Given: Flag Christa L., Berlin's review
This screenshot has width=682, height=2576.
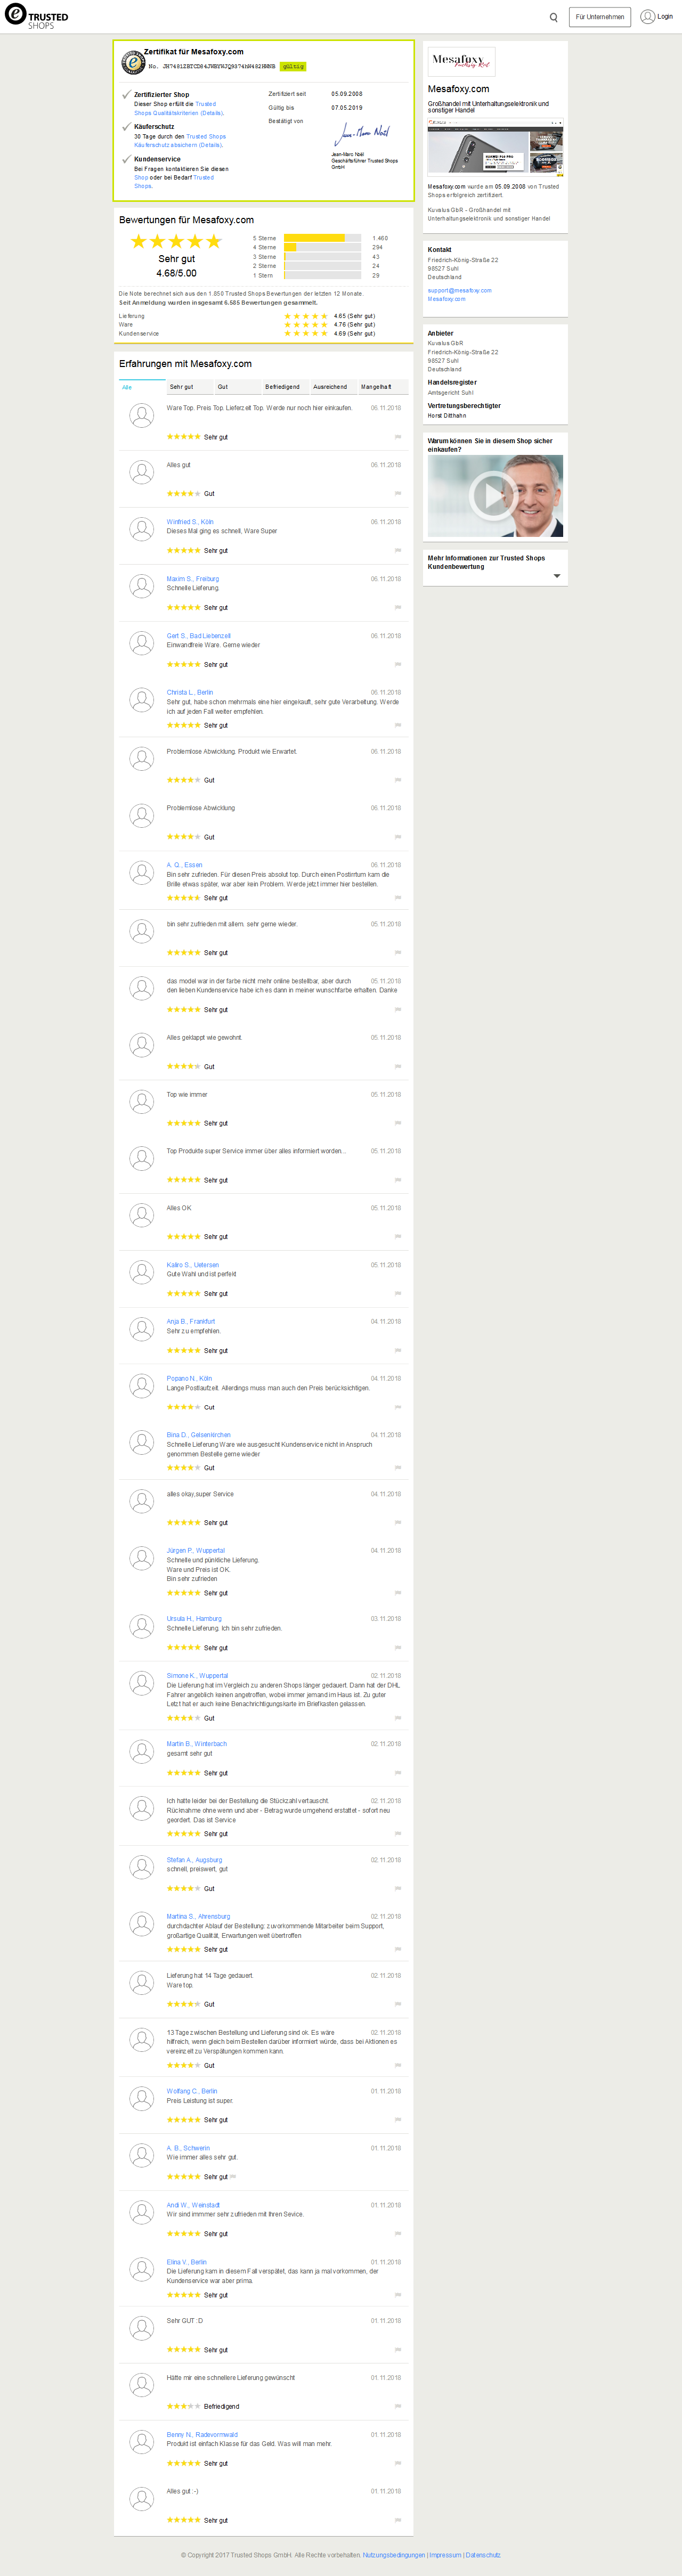Looking at the screenshot, I should [398, 725].
